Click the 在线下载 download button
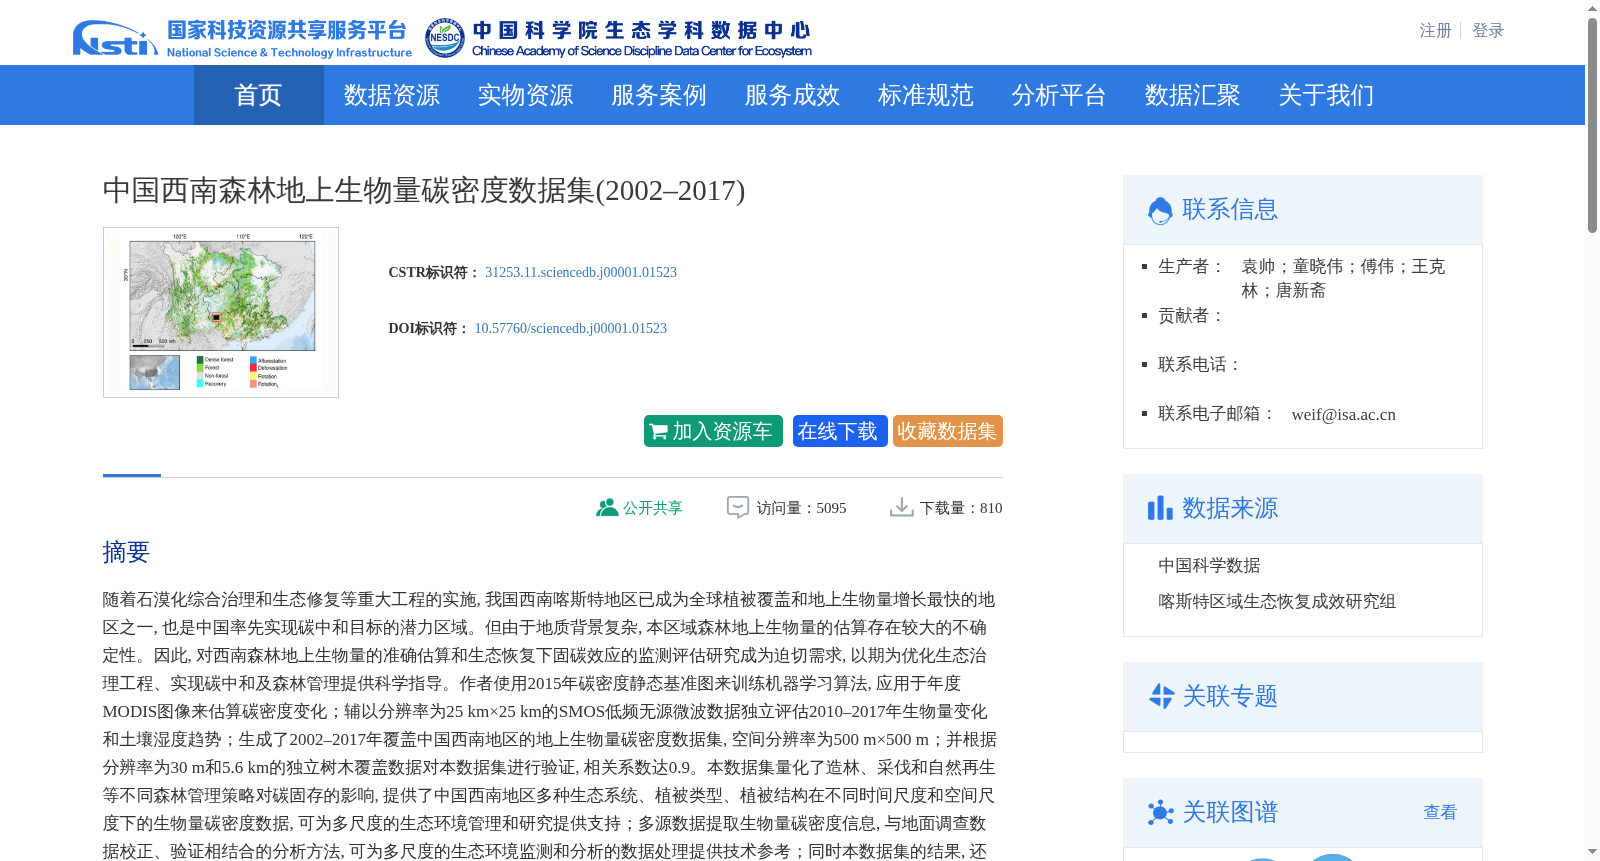 840,431
